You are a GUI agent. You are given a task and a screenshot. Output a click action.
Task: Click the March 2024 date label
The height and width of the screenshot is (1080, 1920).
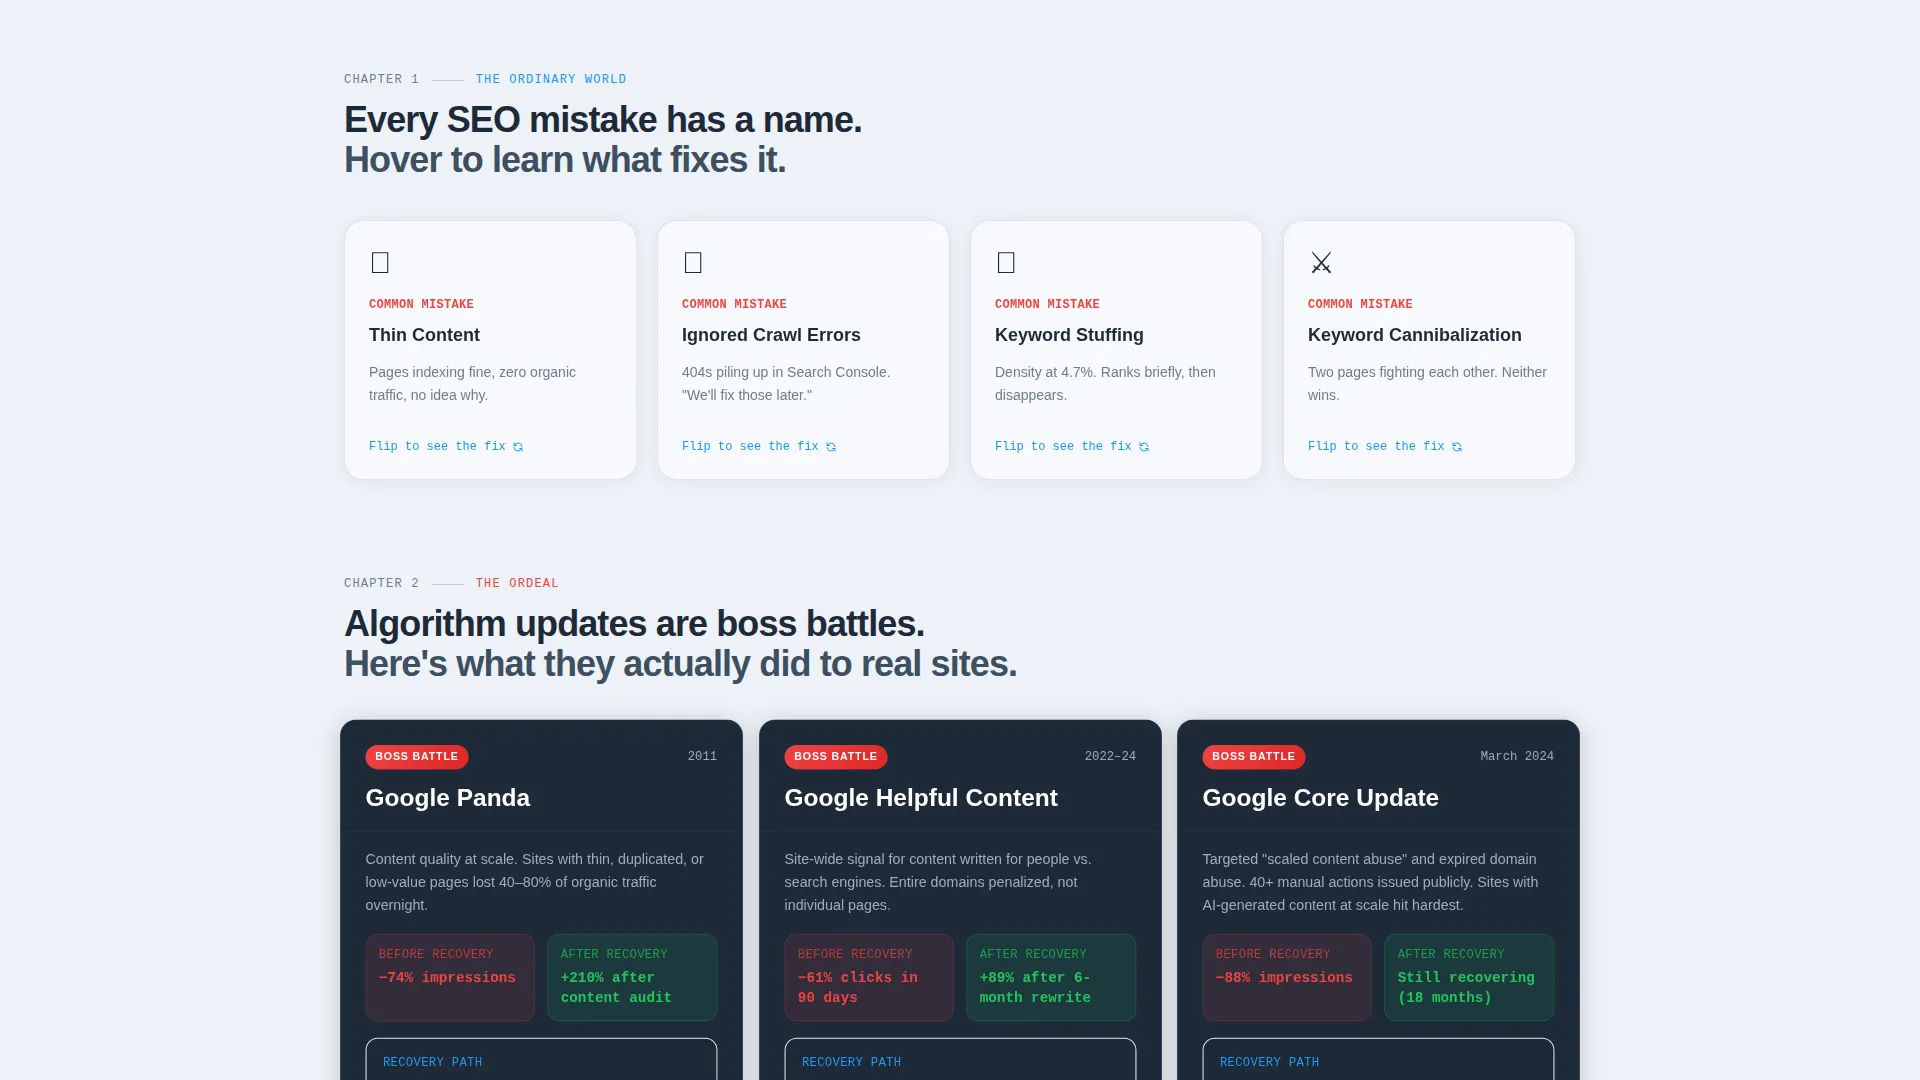[x=1517, y=757]
